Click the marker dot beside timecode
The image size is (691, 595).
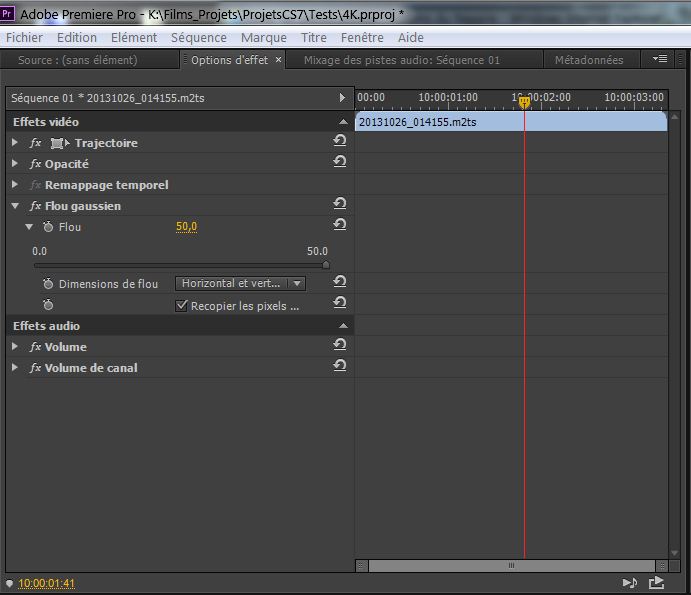coord(9,583)
